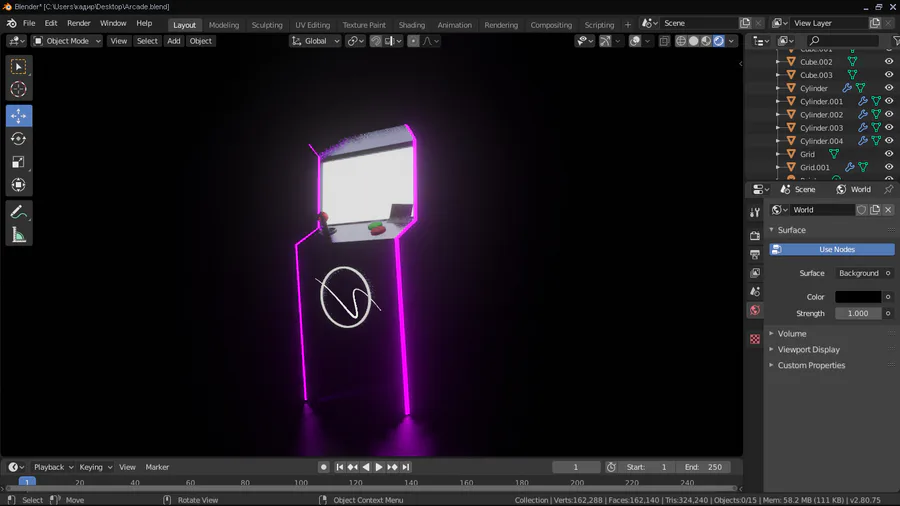Activate the Scale tool
Image resolution: width=900 pixels, height=506 pixels.
(18, 162)
